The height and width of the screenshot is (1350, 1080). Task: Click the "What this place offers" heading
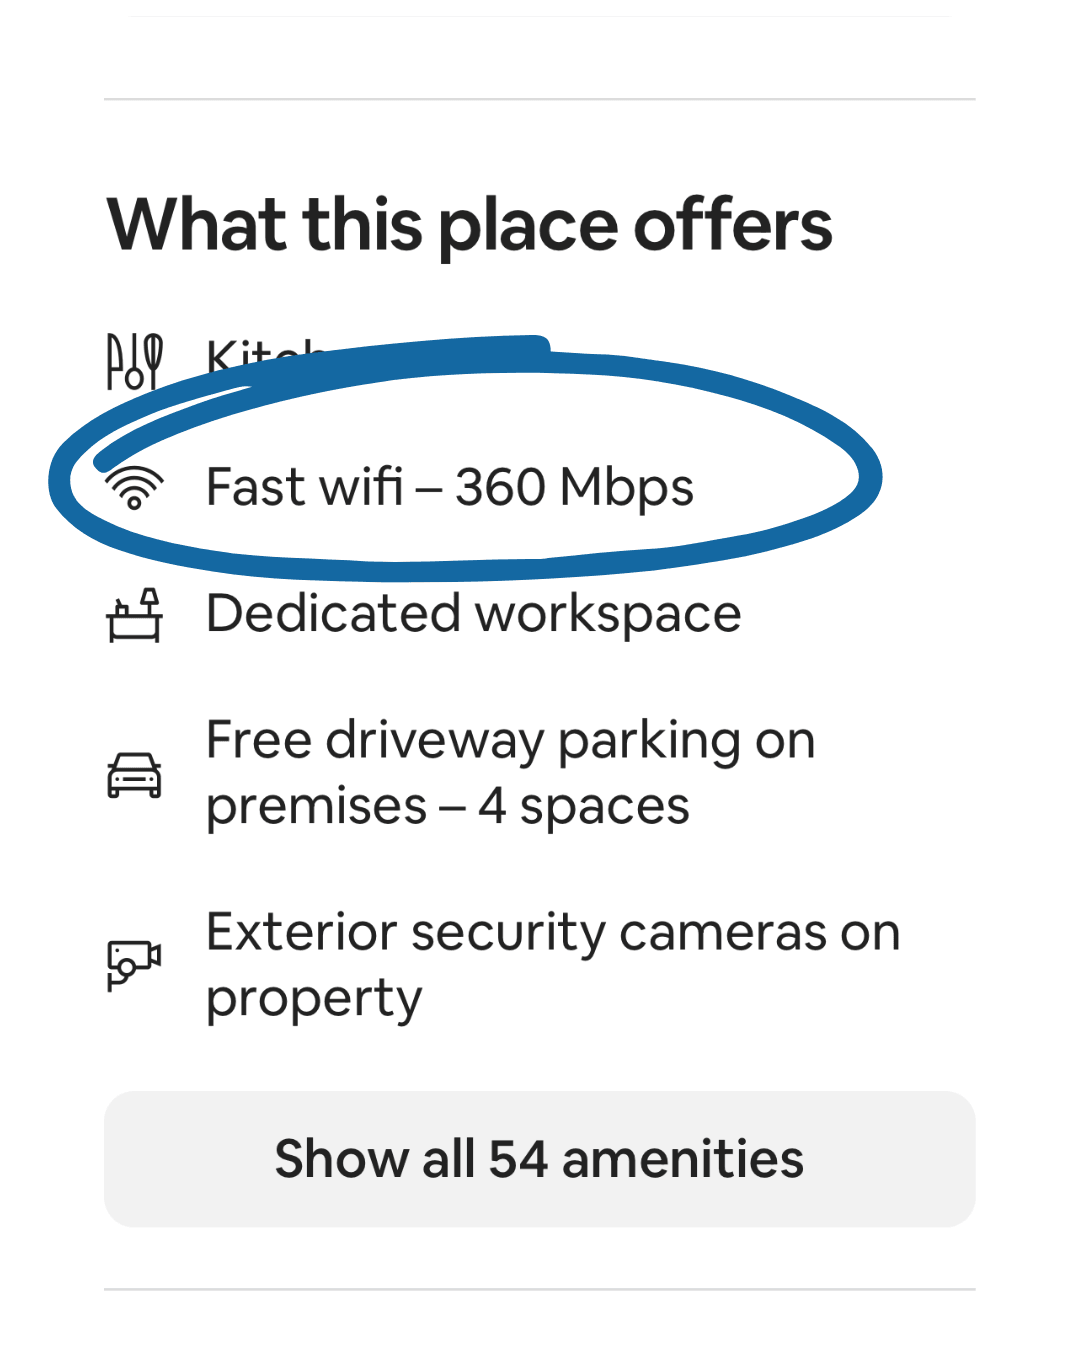[469, 225]
